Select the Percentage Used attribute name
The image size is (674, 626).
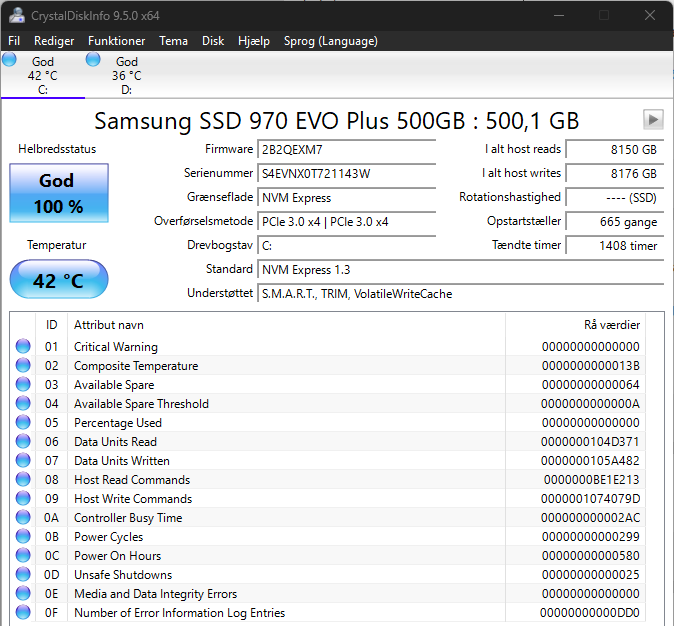(118, 423)
